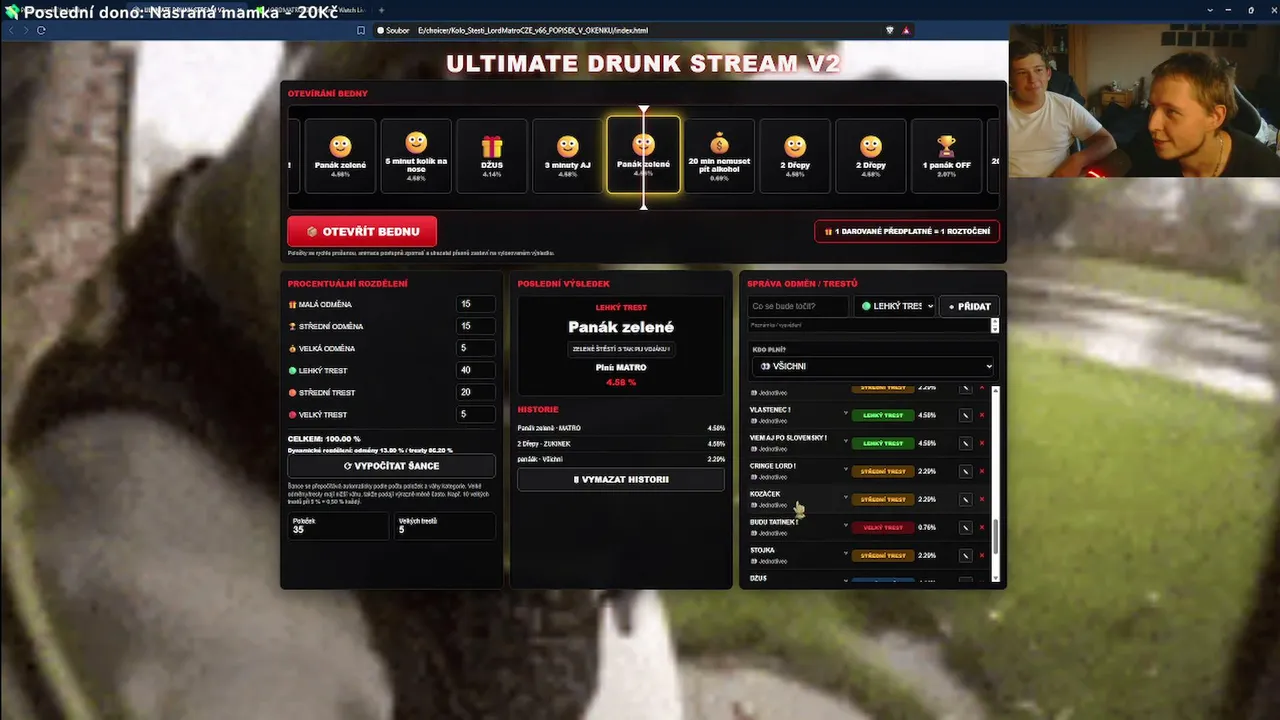Delete the KOZÁČEK entry
The image size is (1280, 720).
click(x=982, y=499)
